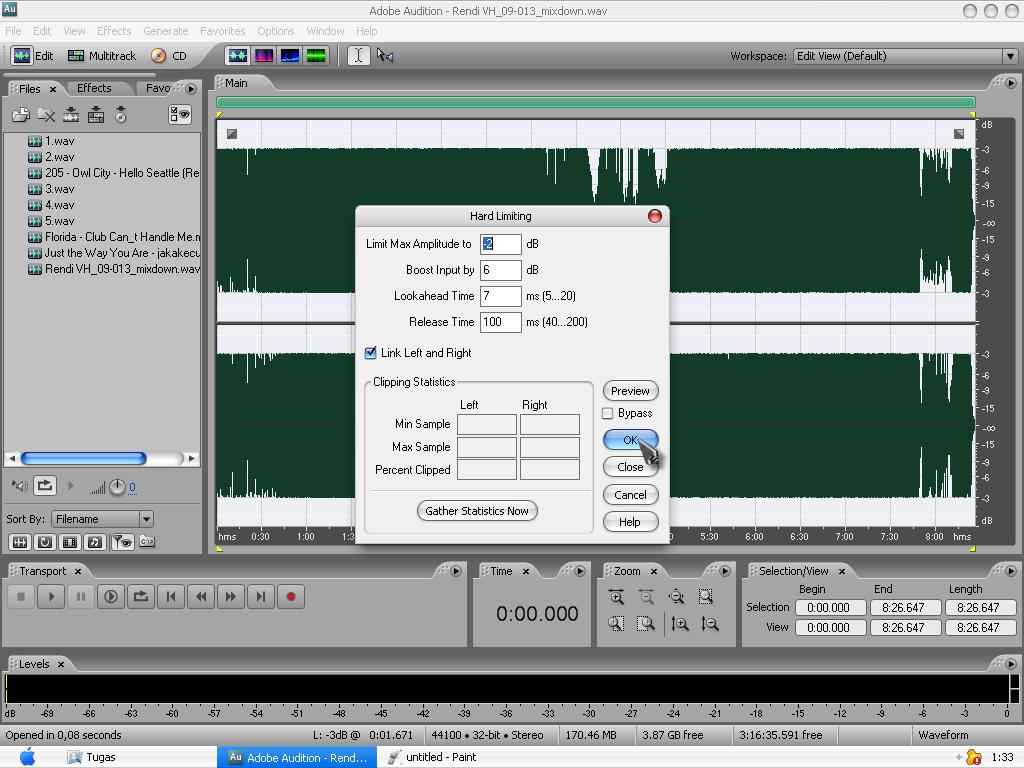
Task: Toggle show loop files filter button
Action: click(x=45, y=542)
